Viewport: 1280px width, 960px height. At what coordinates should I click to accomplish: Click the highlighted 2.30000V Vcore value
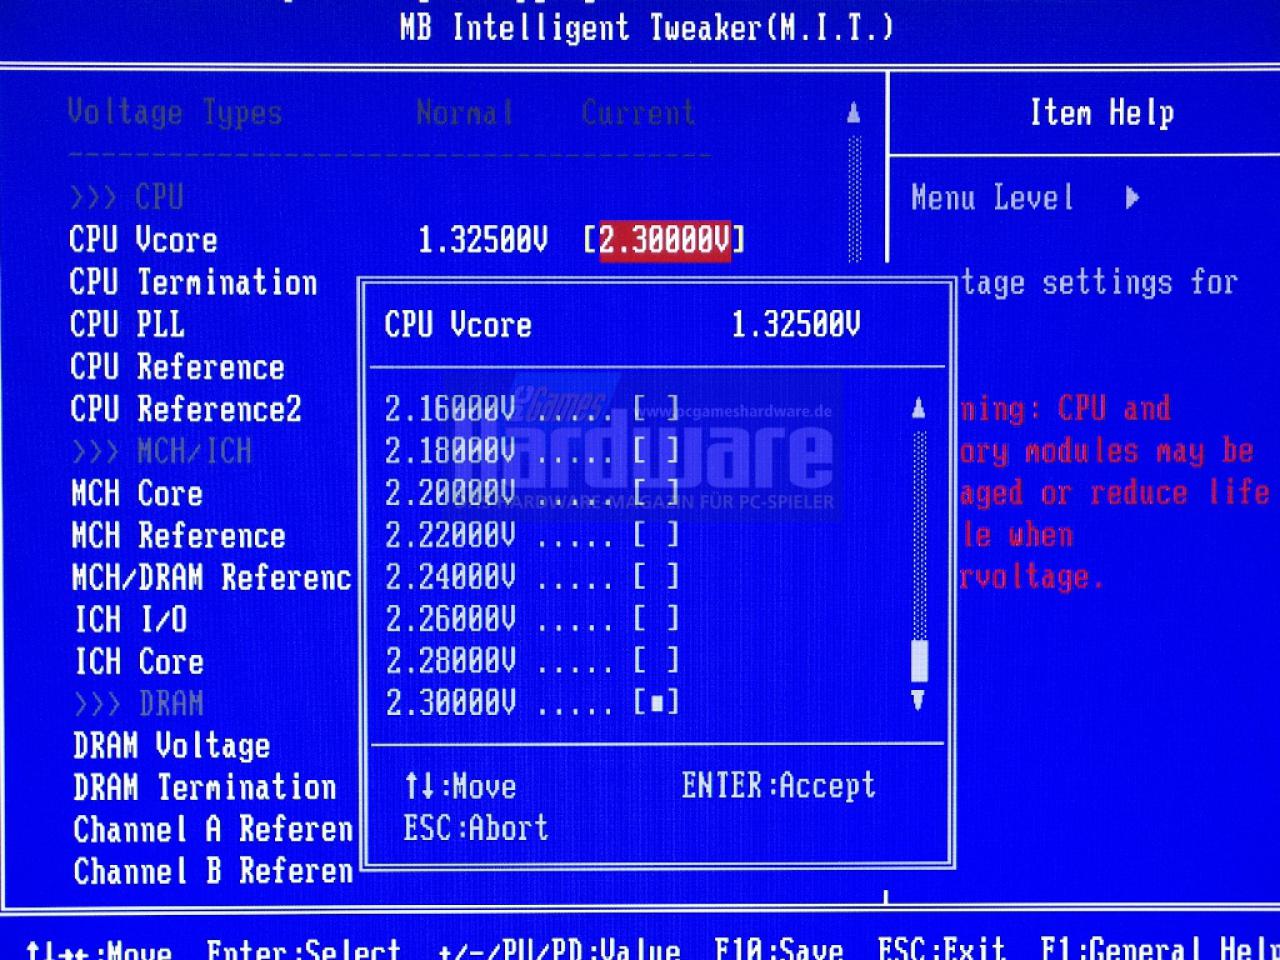click(665, 240)
